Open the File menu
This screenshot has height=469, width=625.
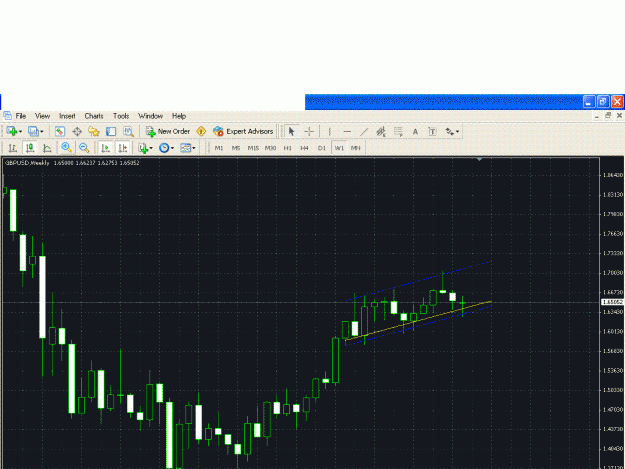[21, 116]
